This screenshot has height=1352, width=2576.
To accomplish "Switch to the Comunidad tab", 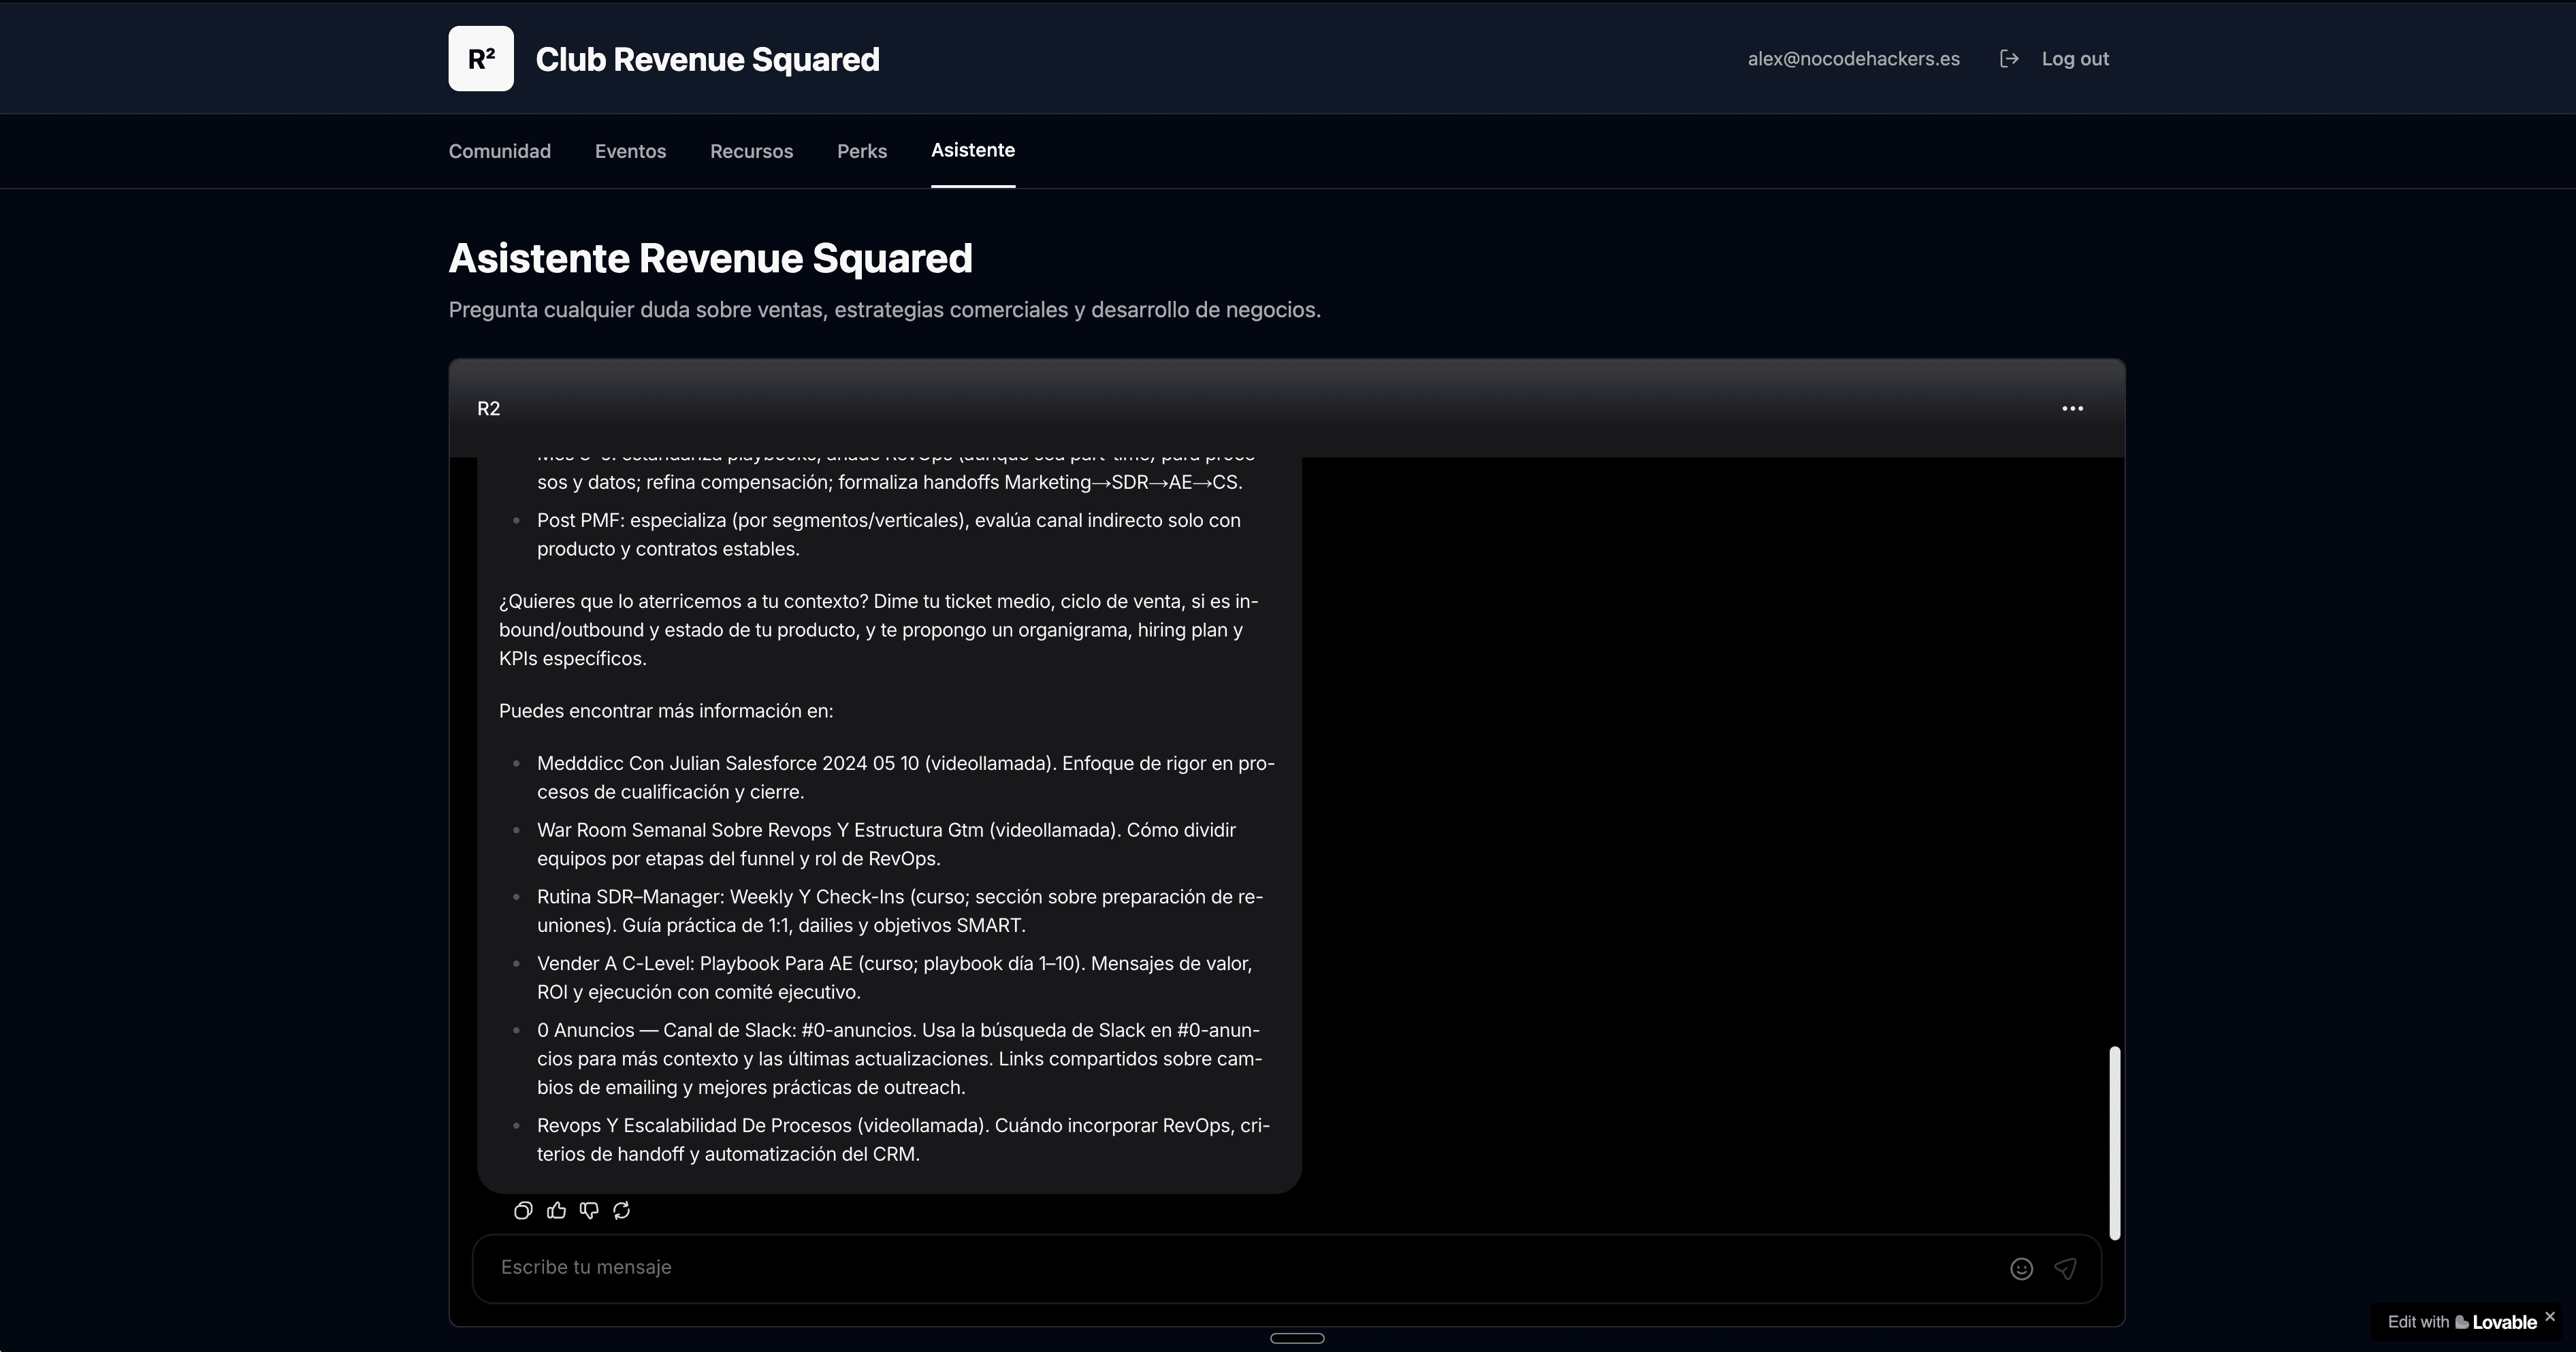I will 499,151.
